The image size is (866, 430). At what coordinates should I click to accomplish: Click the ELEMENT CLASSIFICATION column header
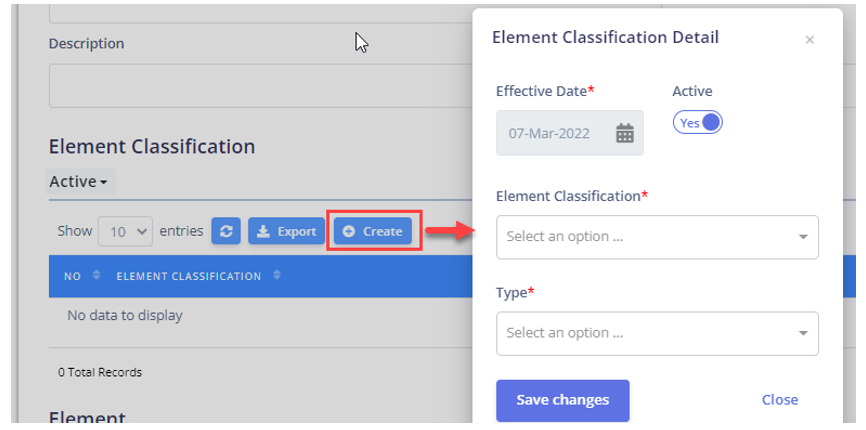pos(189,276)
